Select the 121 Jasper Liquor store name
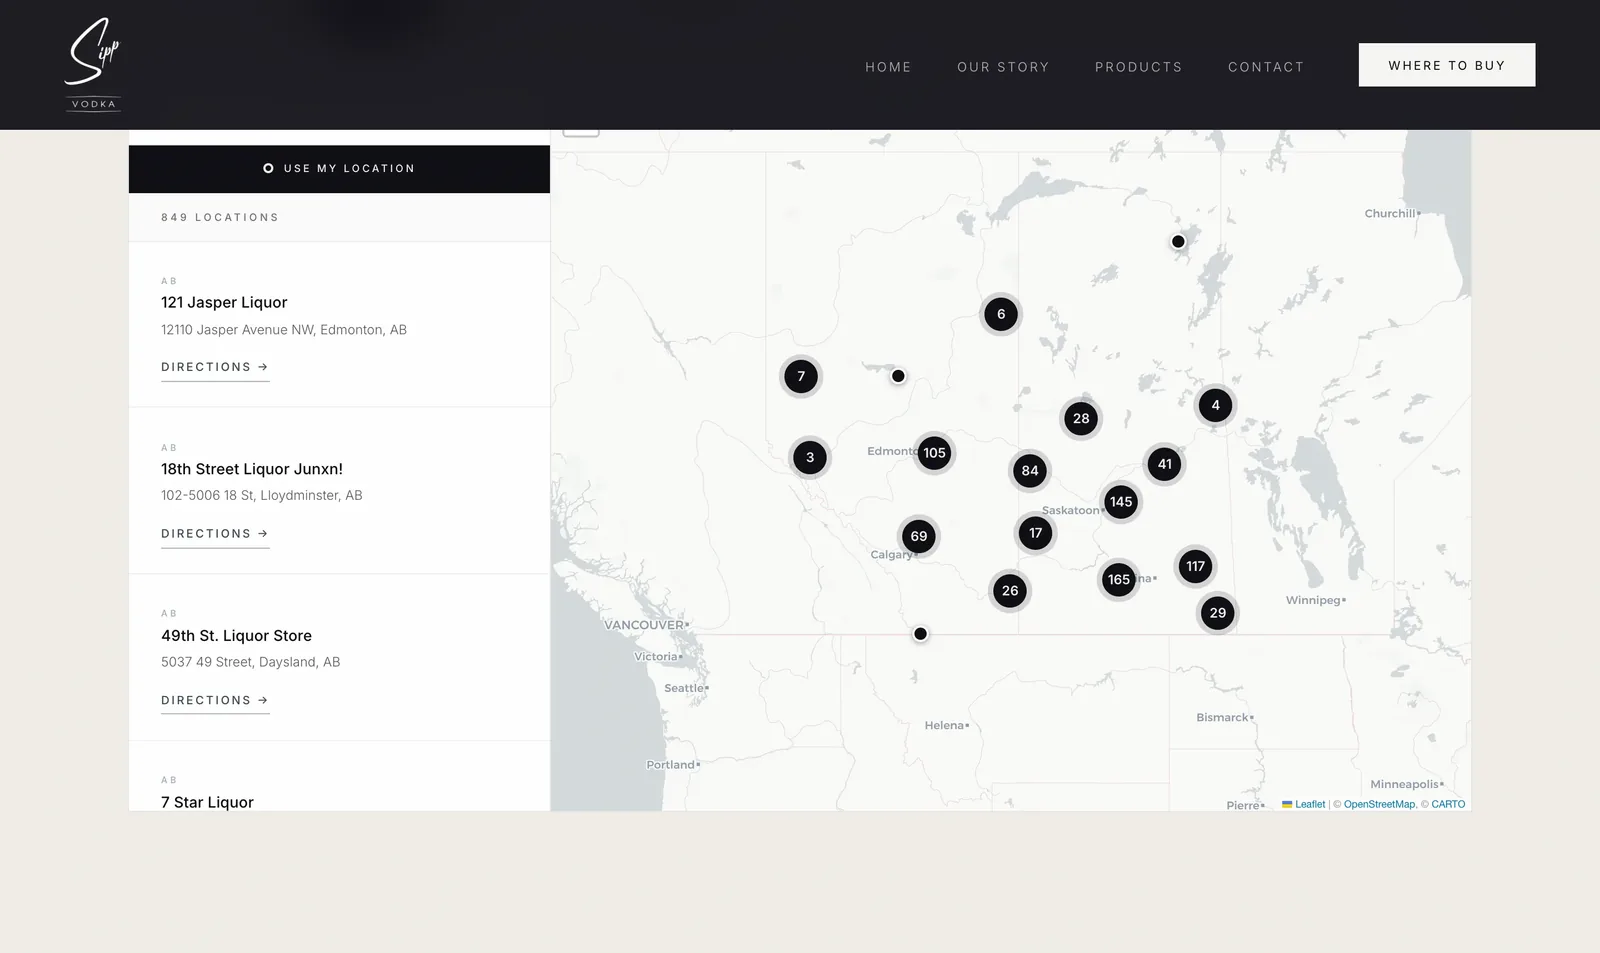 point(224,302)
